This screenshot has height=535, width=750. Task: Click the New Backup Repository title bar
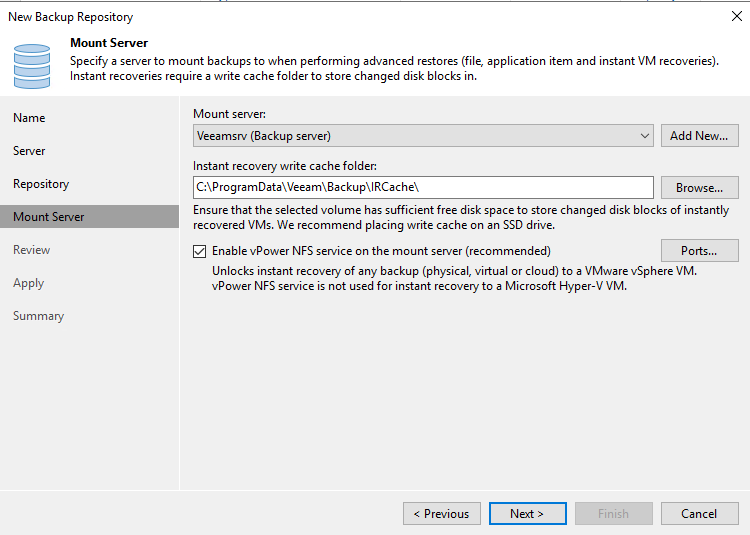(300, 16)
